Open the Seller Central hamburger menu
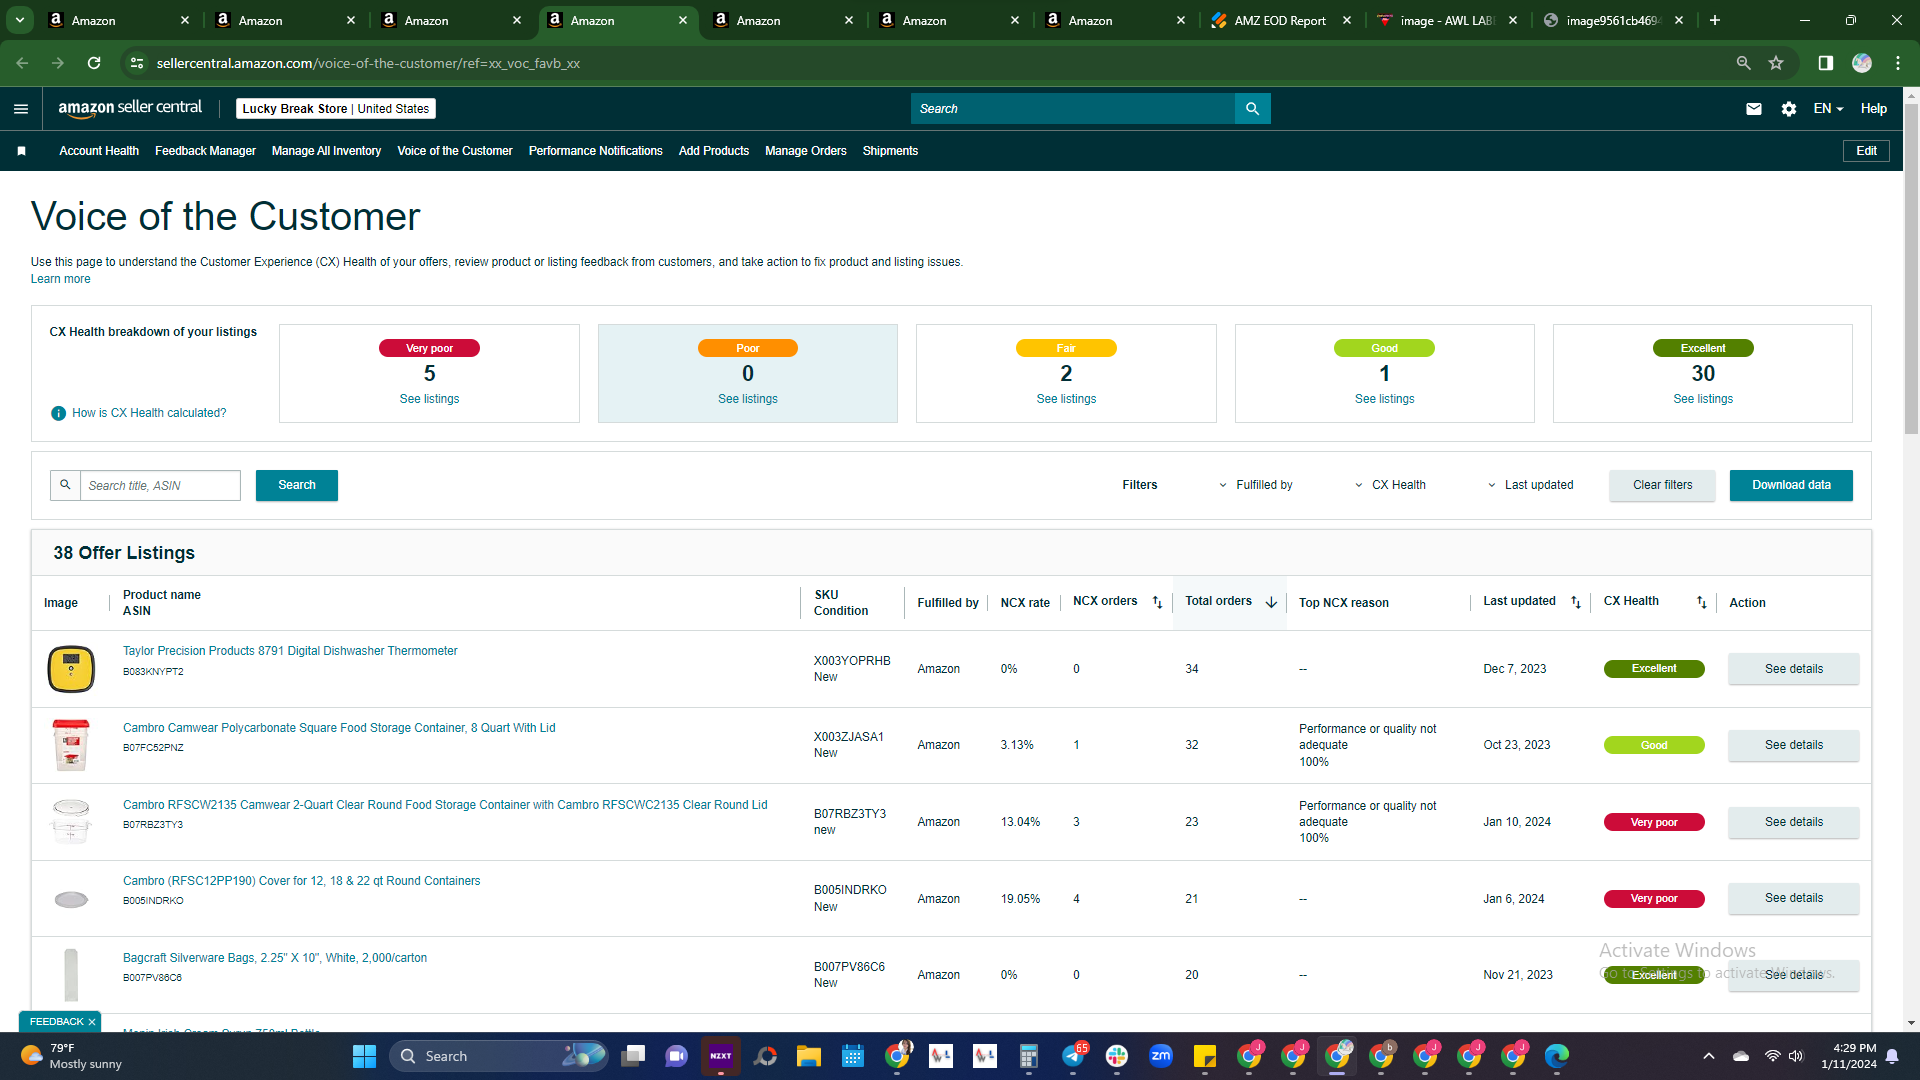 click(21, 109)
